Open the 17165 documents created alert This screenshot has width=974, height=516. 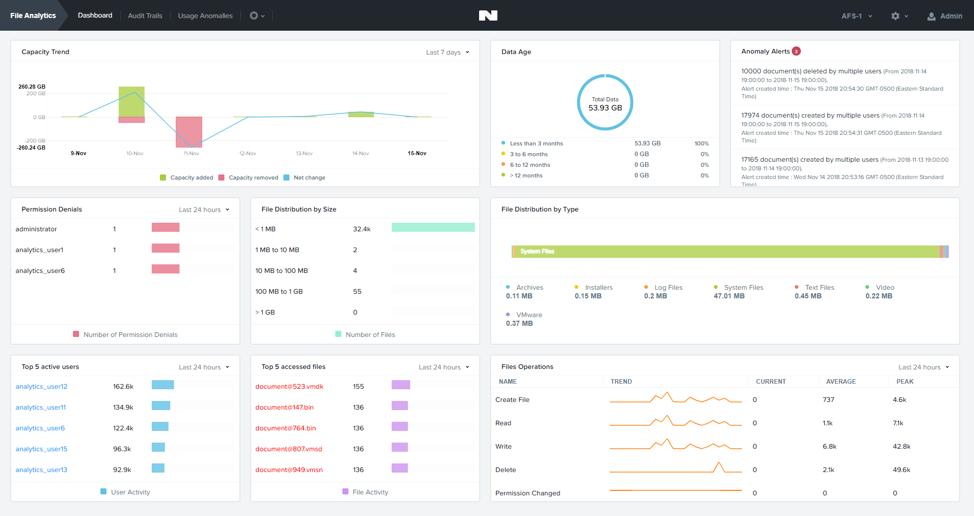(845, 171)
